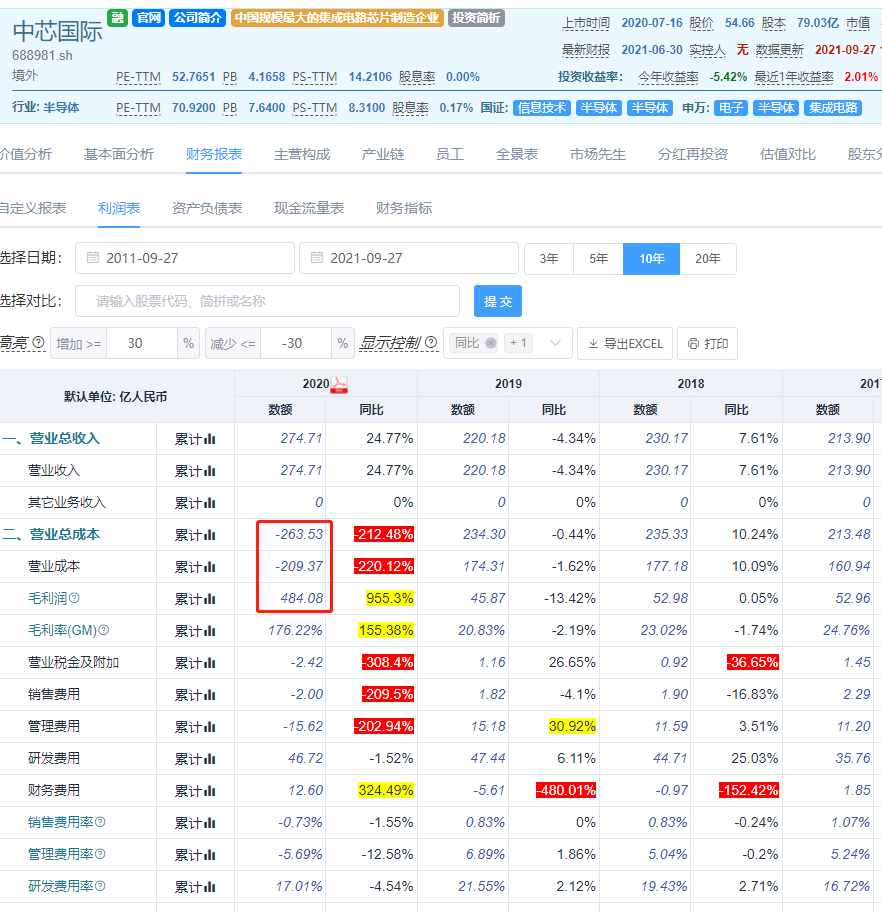Show 销售费用 row bar chart icon
The height and width of the screenshot is (912, 882).
pyautogui.click(x=210, y=695)
